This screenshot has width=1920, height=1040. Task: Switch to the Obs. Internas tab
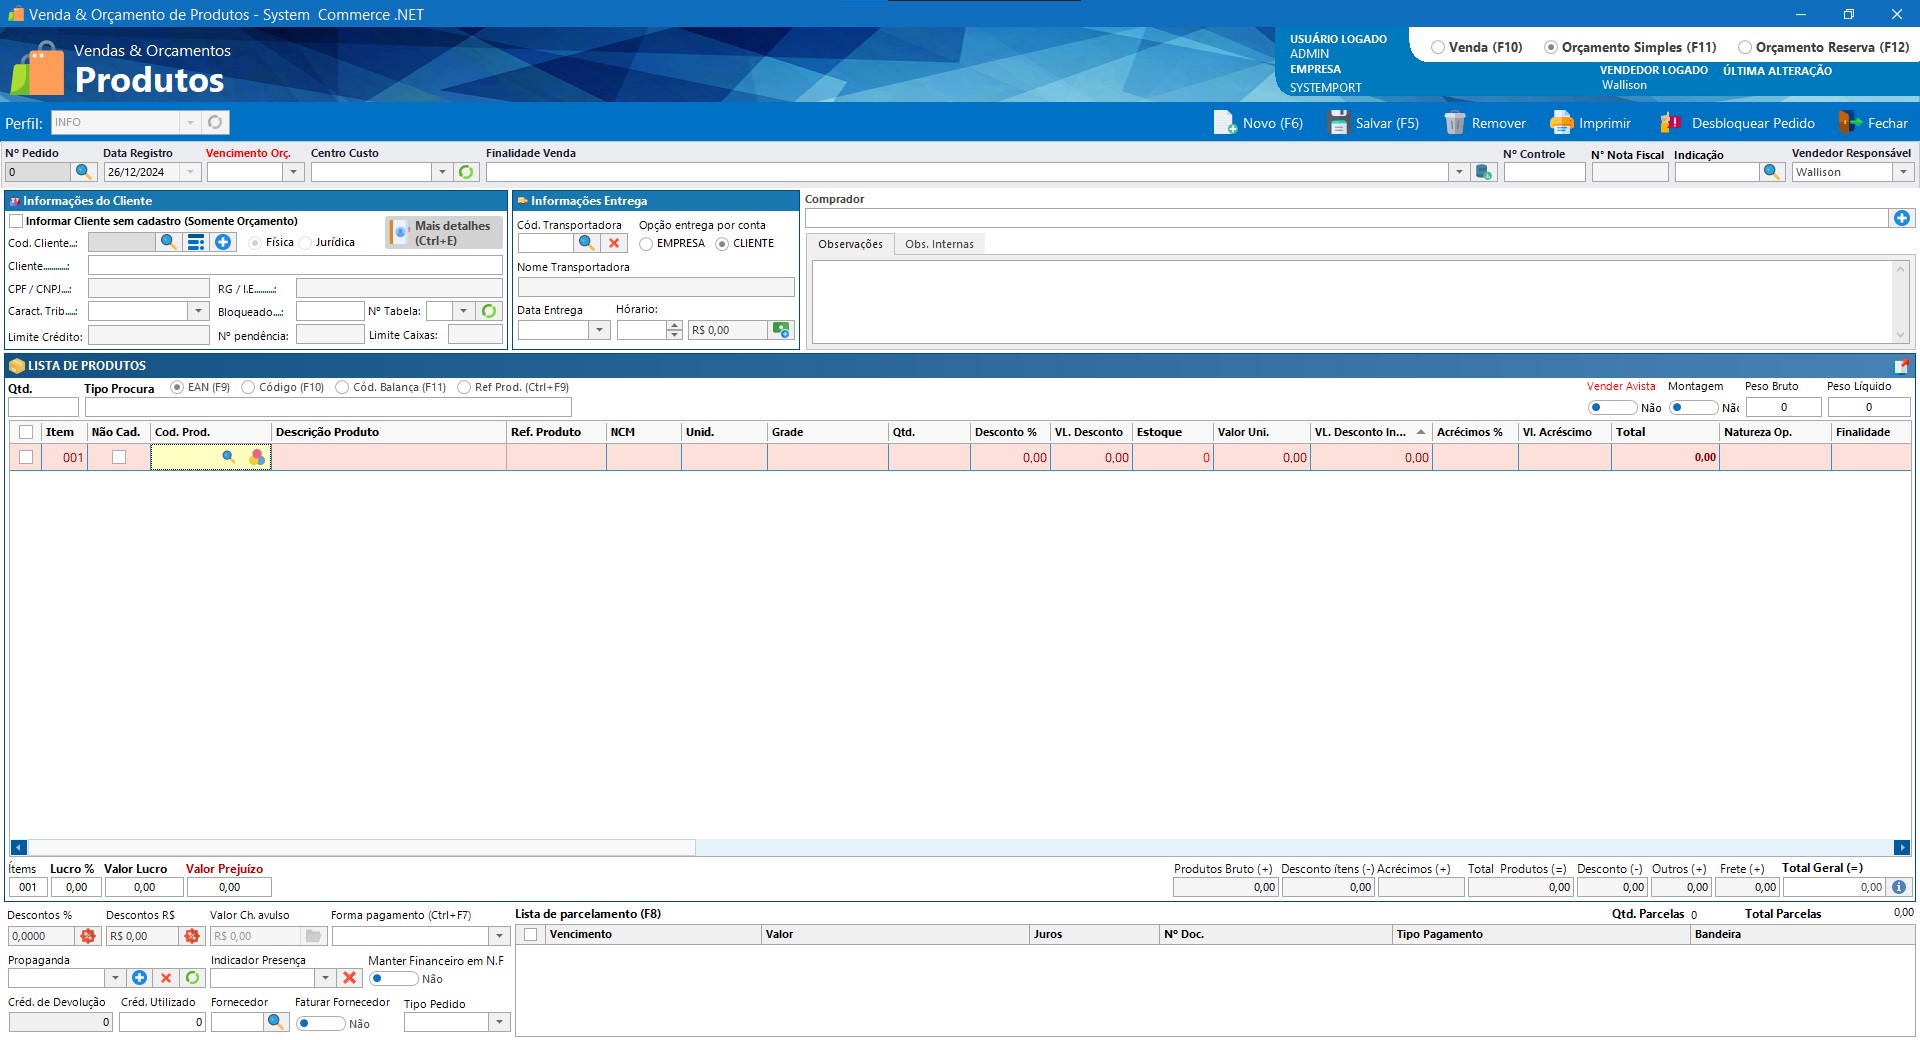[938, 244]
